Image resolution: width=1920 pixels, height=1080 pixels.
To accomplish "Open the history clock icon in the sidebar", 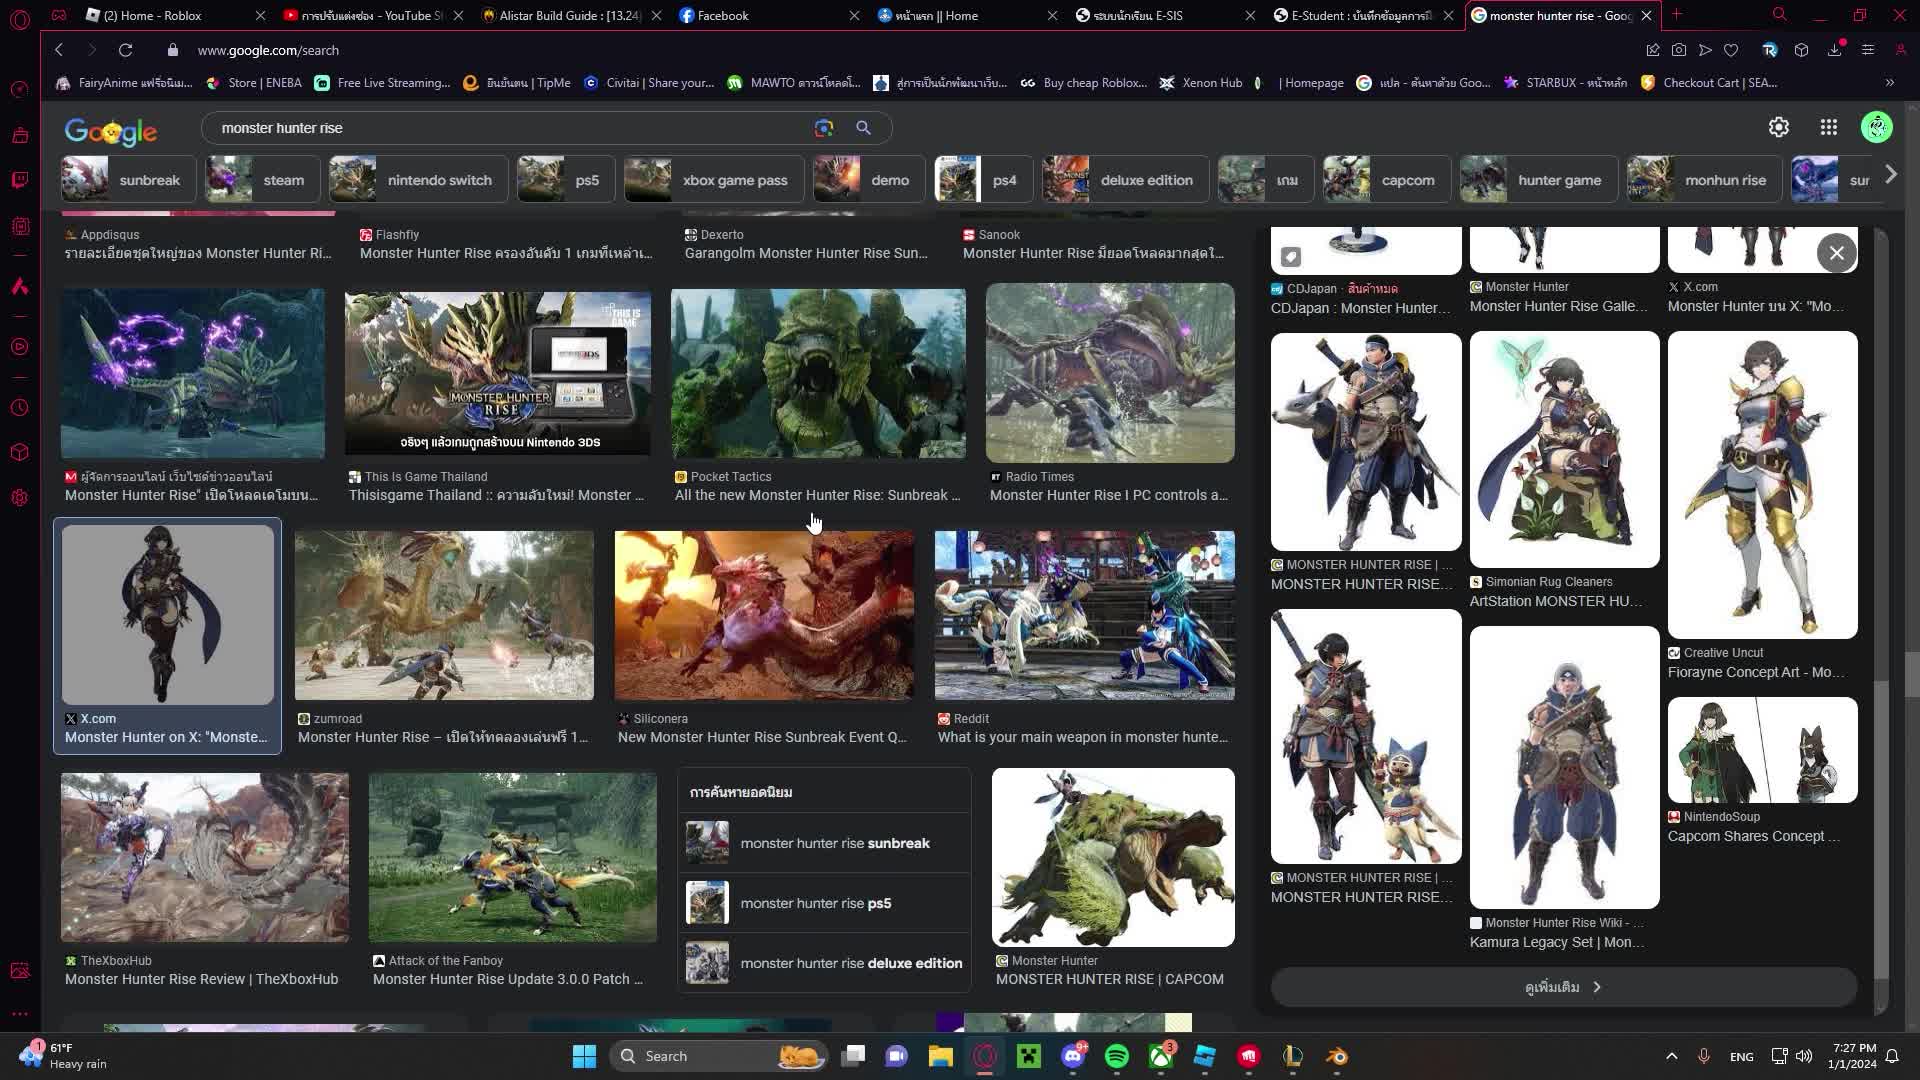I will (20, 408).
